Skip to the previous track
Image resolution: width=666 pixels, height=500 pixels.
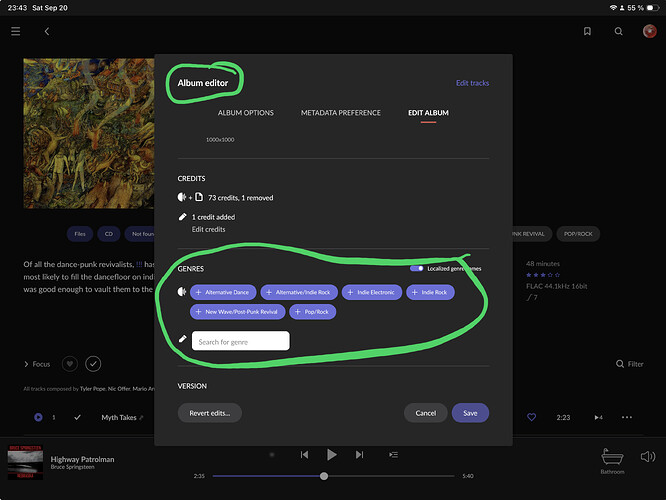click(304, 454)
